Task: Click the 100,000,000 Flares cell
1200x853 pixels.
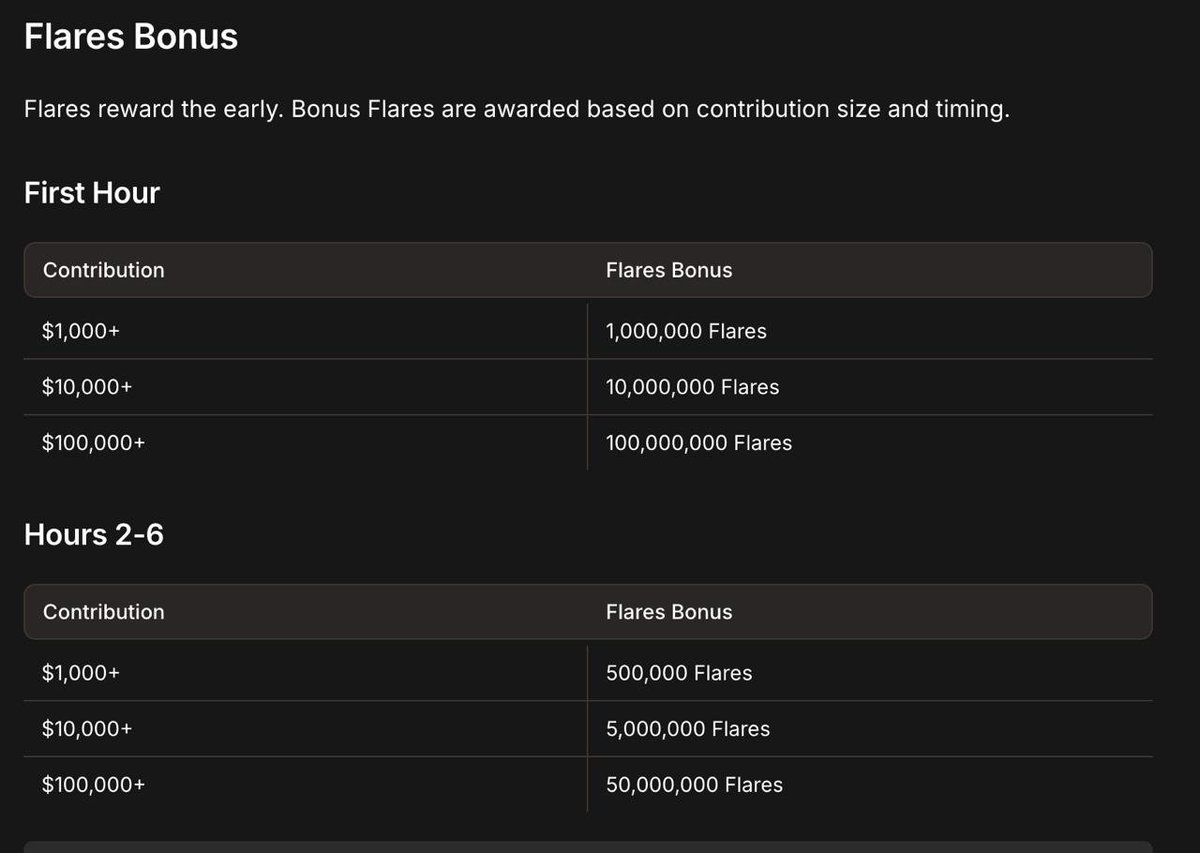Action: tap(699, 443)
